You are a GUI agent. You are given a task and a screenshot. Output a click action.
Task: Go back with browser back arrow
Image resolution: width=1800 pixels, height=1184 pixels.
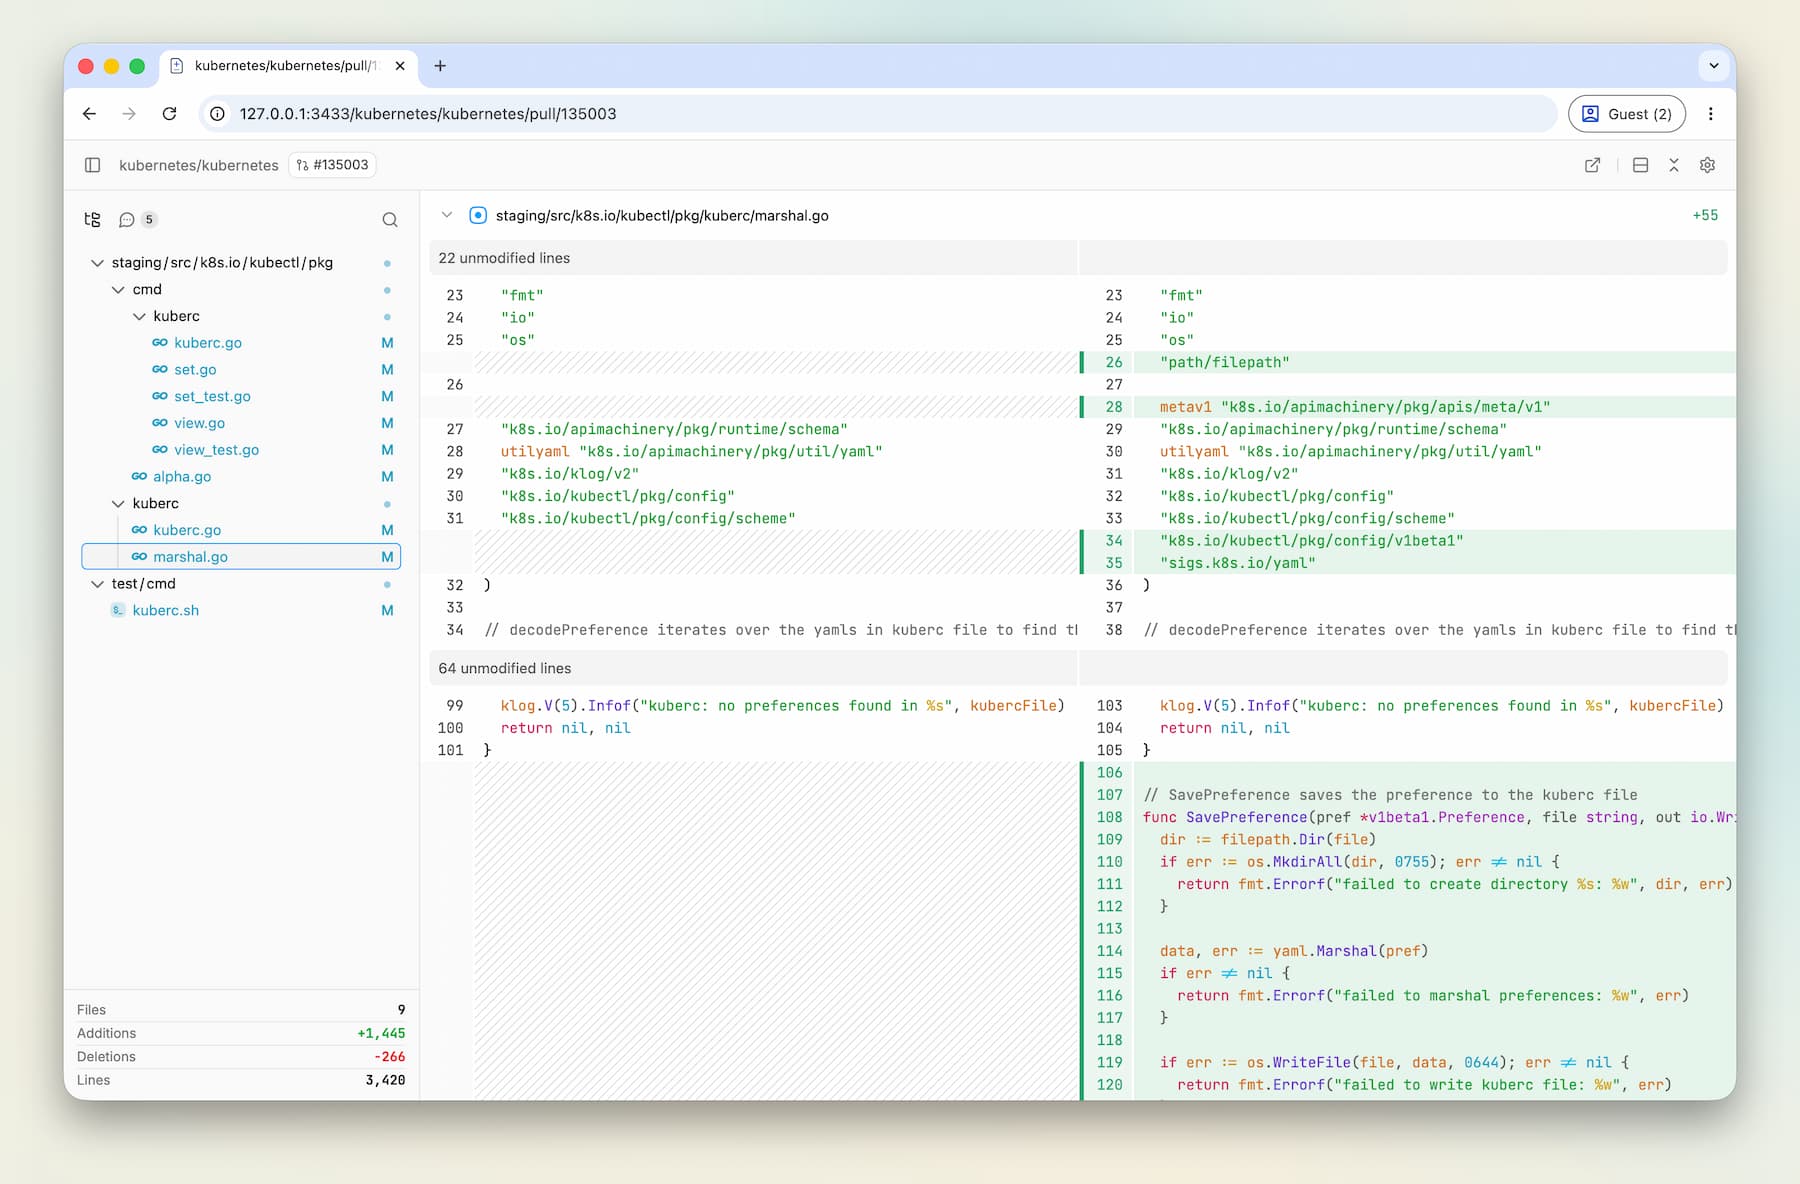90,114
